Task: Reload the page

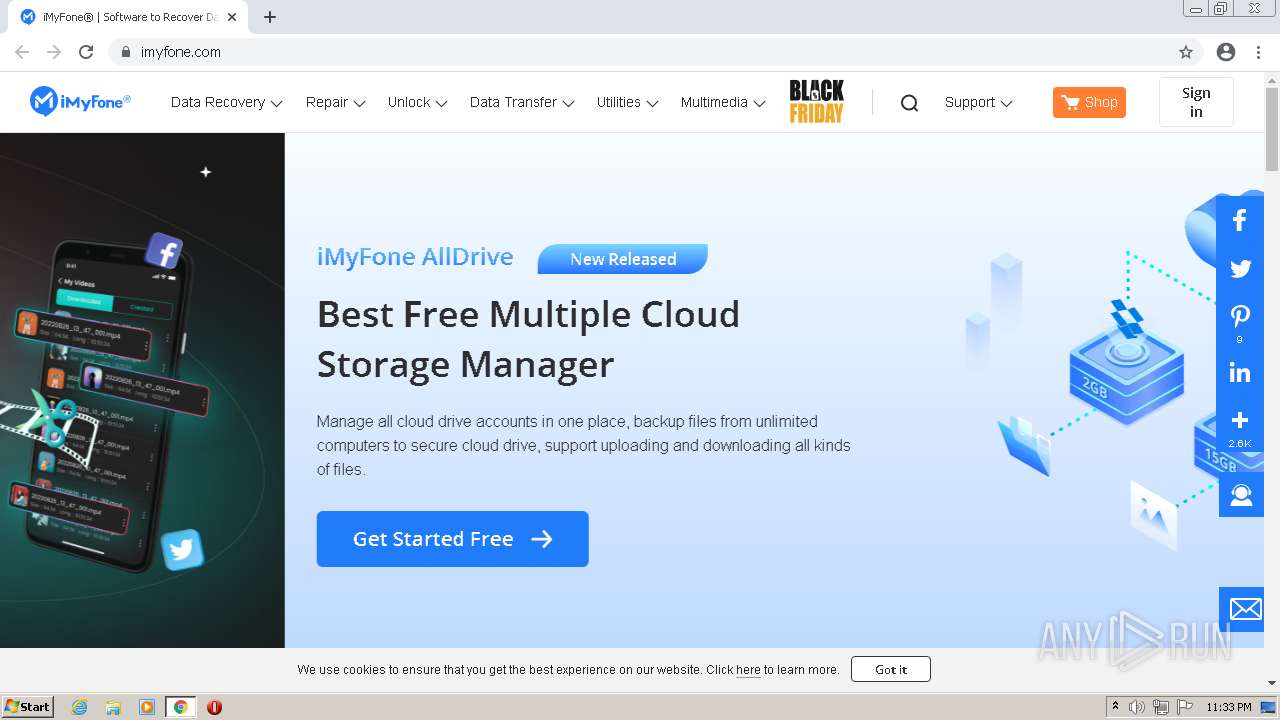Action: 86,52
